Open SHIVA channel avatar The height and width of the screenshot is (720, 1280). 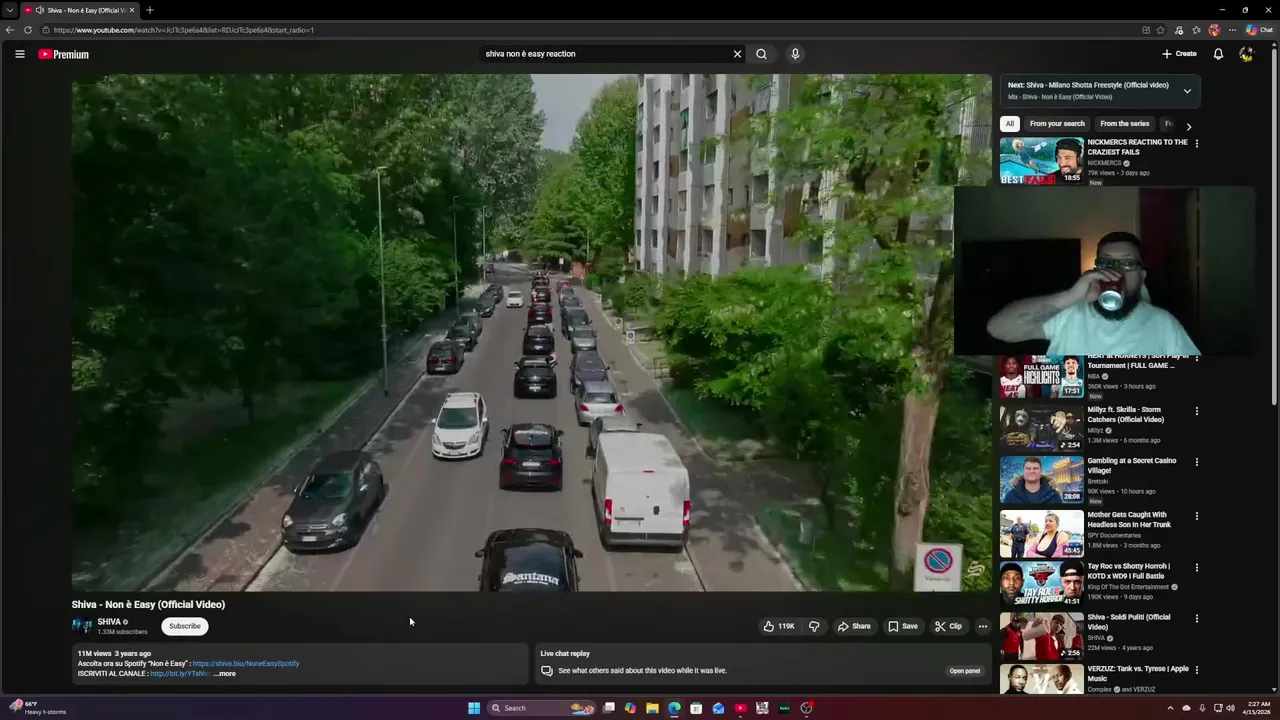tap(81, 626)
